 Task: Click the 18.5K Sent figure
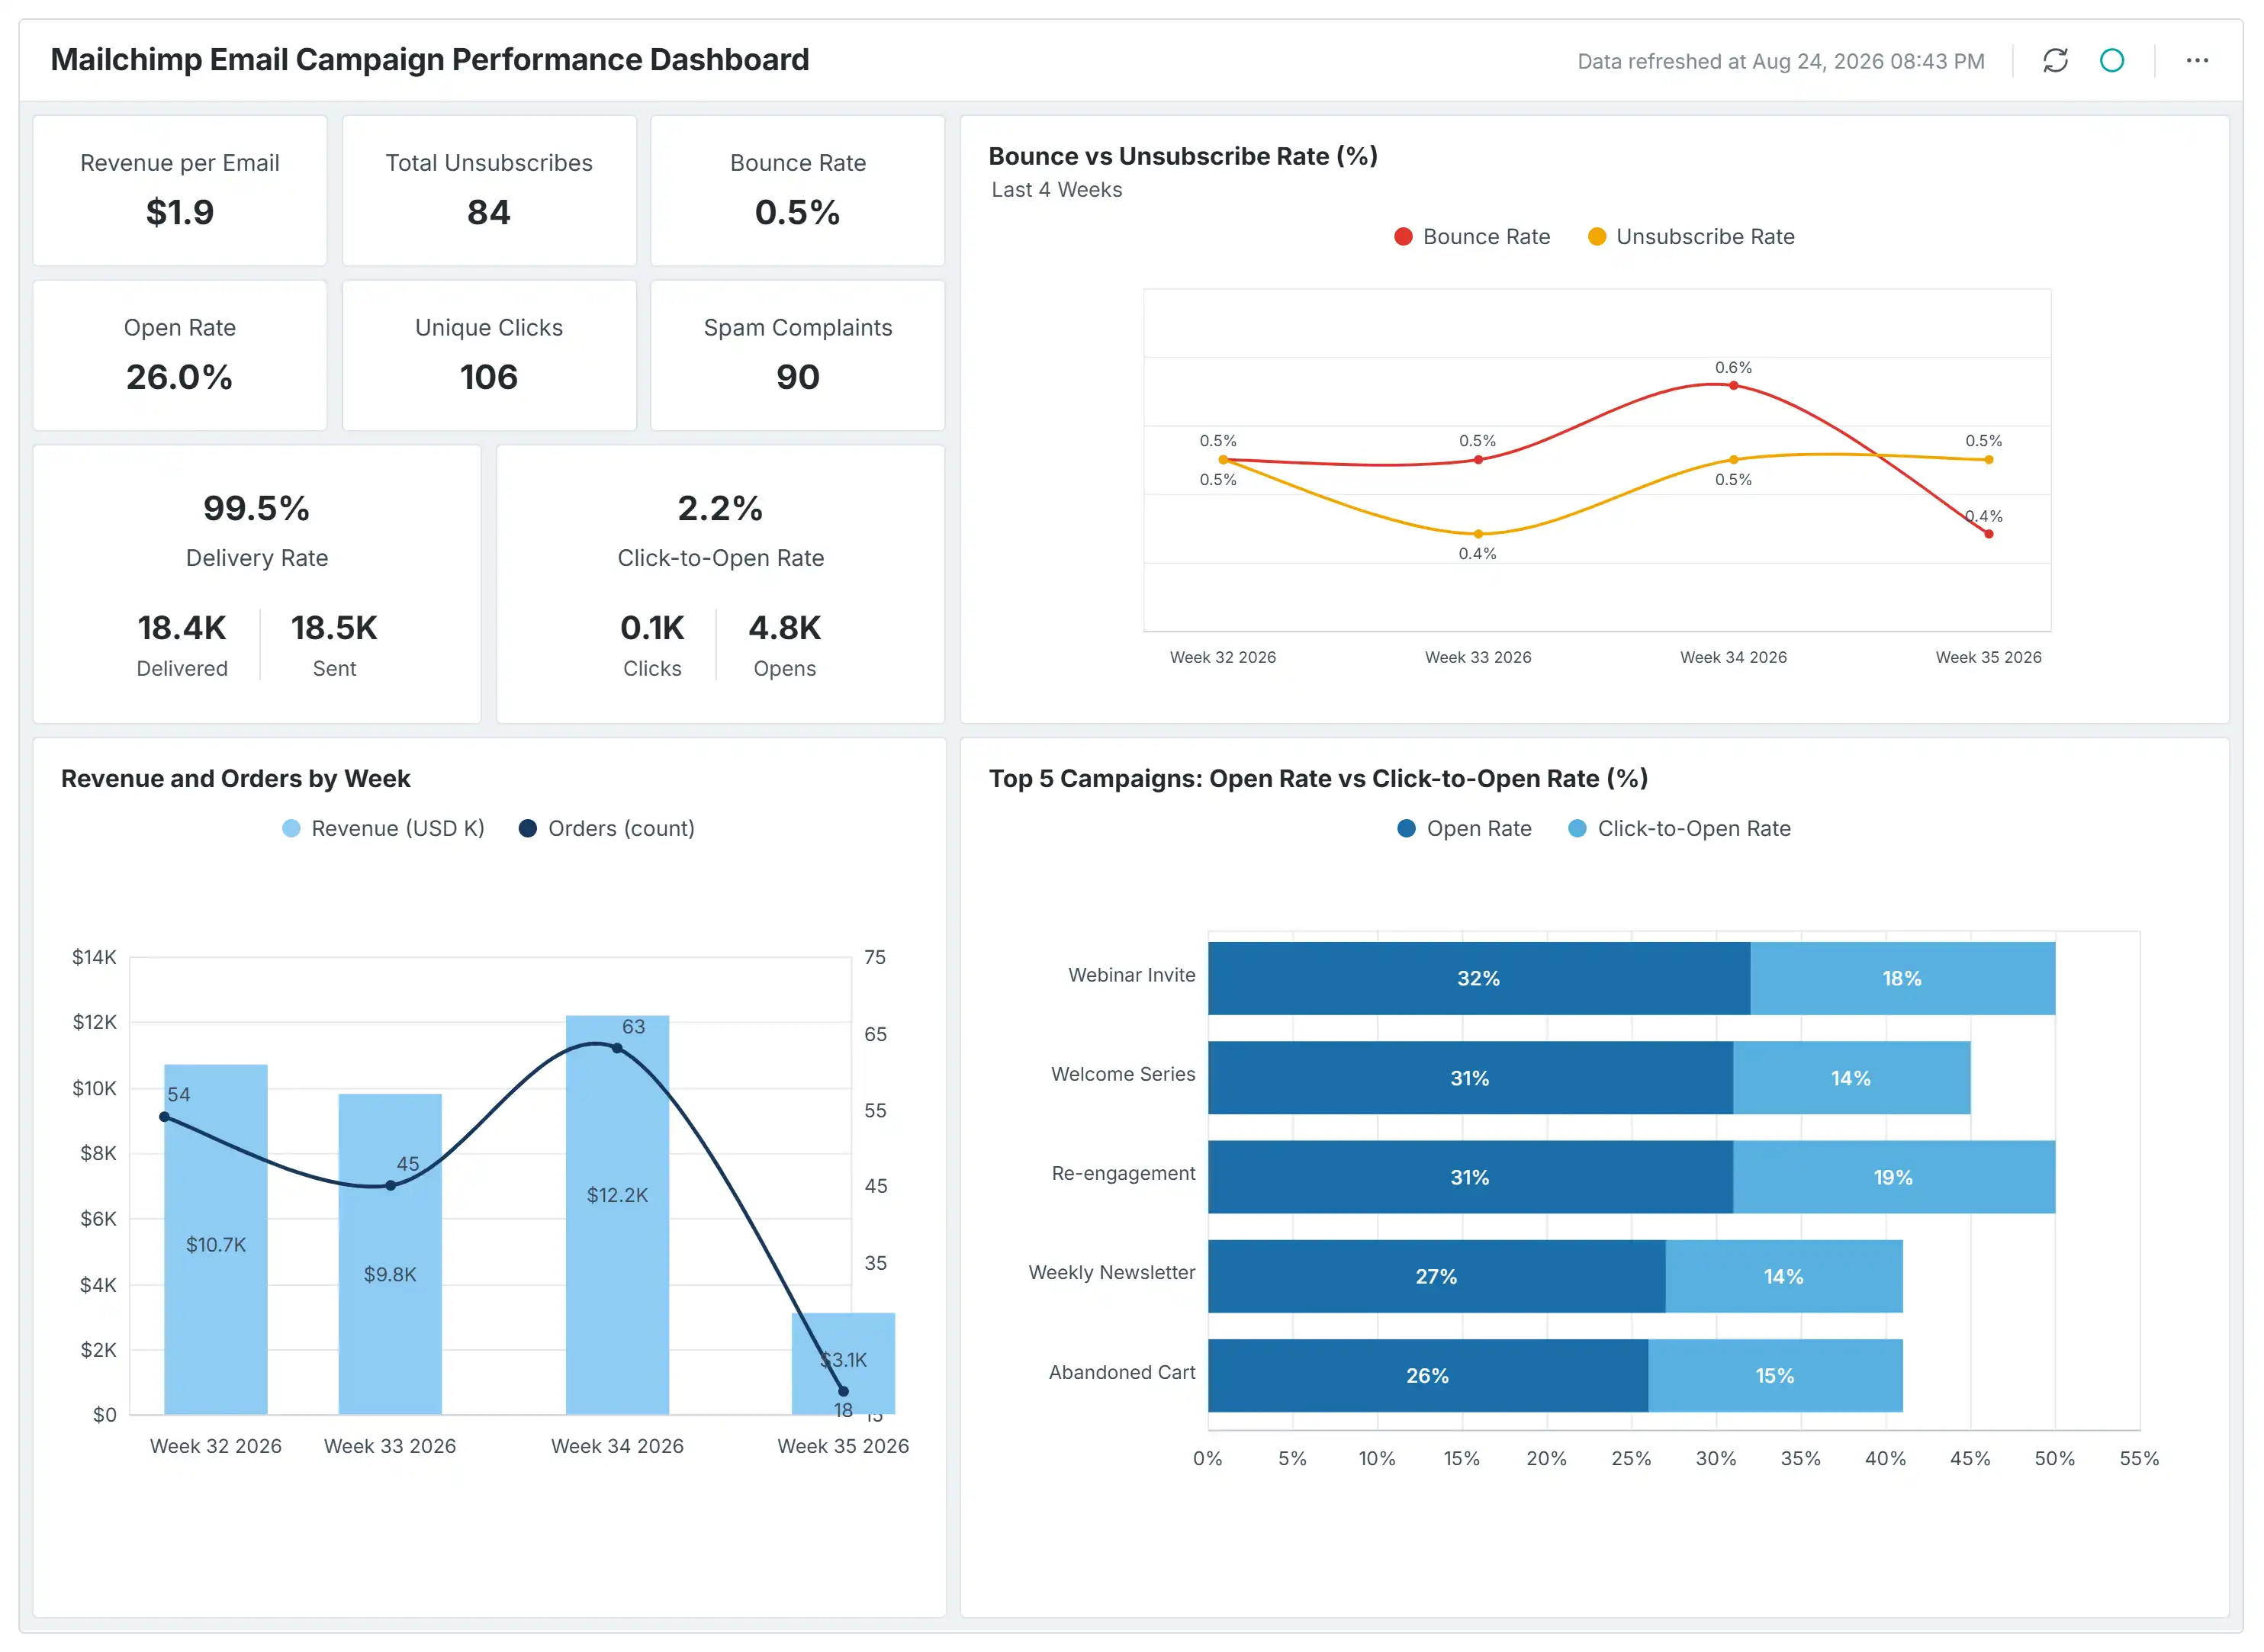(334, 628)
